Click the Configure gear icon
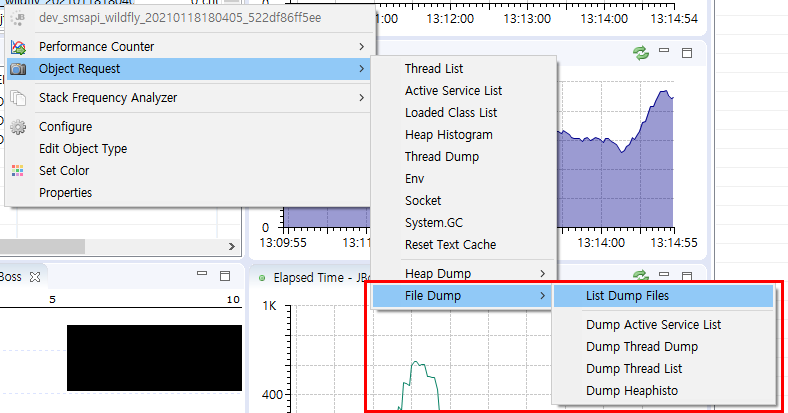The height and width of the screenshot is (413, 788). pyautogui.click(x=18, y=127)
